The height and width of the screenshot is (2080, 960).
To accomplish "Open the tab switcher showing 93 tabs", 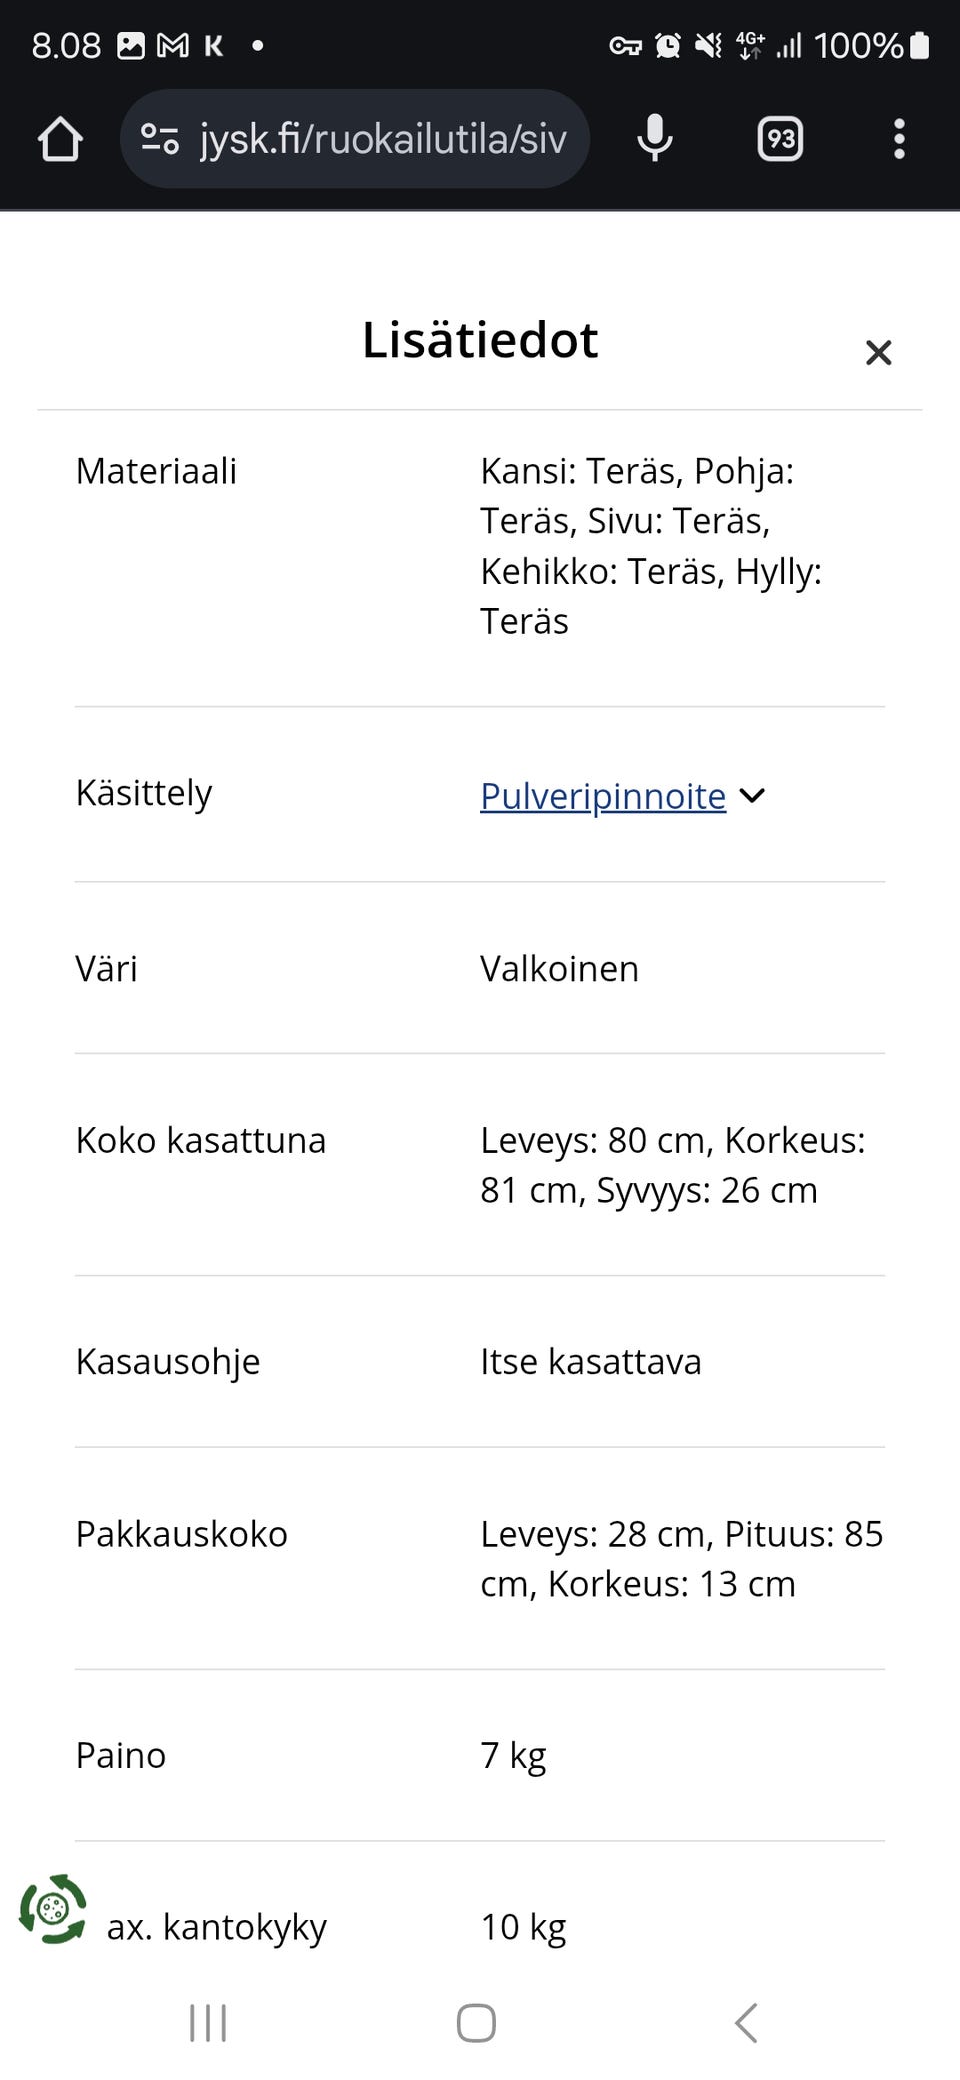I will [779, 139].
